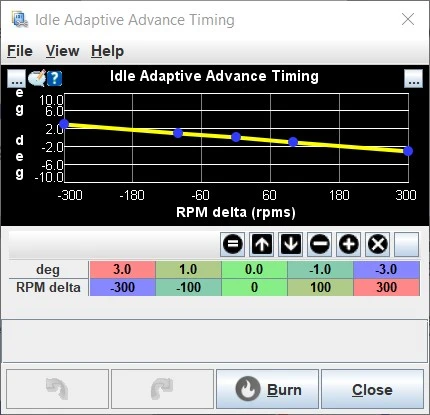The width and height of the screenshot is (430, 415).
Task: Click the up arrow increment button
Action: 262,244
